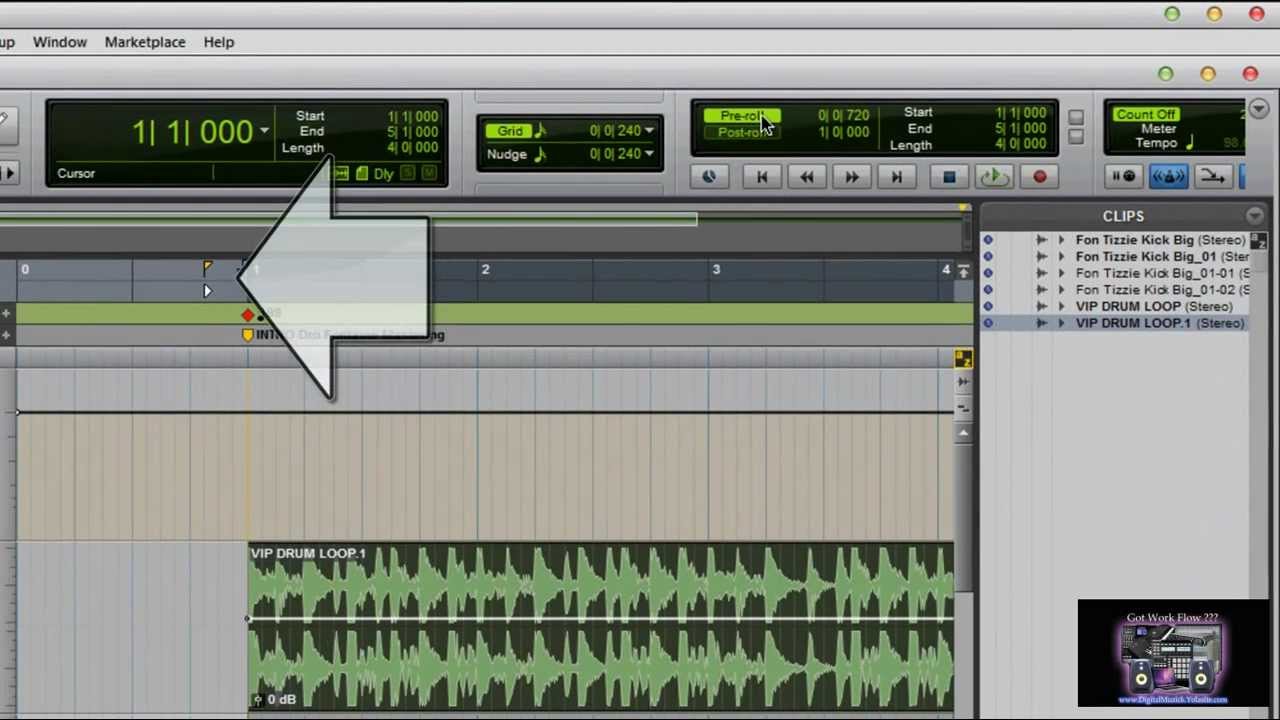Enable the Post-roll button
The width and height of the screenshot is (1280, 720).
741,132
